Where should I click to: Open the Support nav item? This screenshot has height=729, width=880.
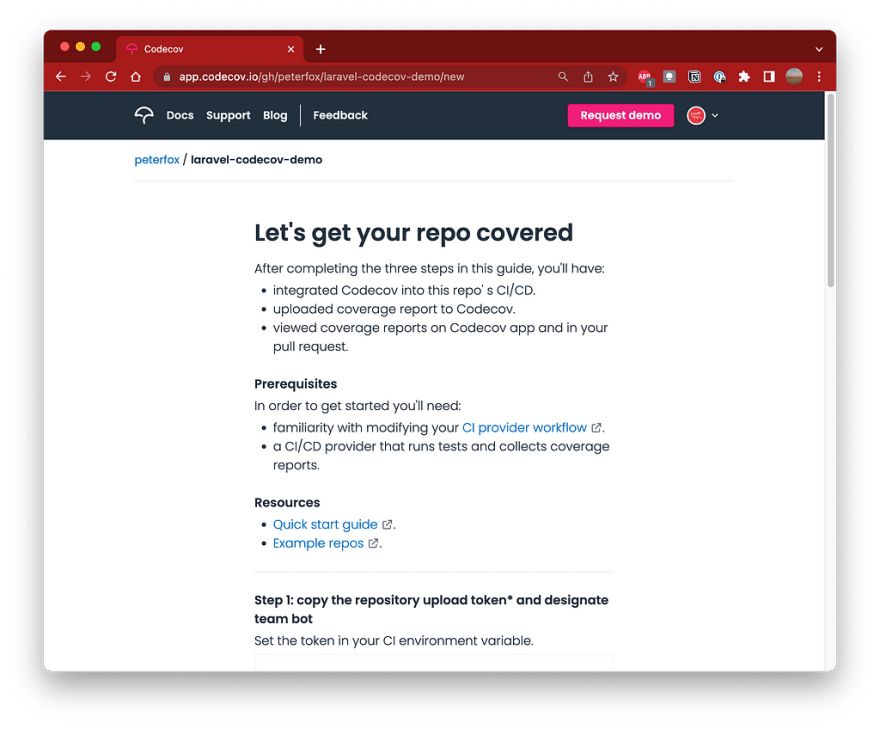228,115
